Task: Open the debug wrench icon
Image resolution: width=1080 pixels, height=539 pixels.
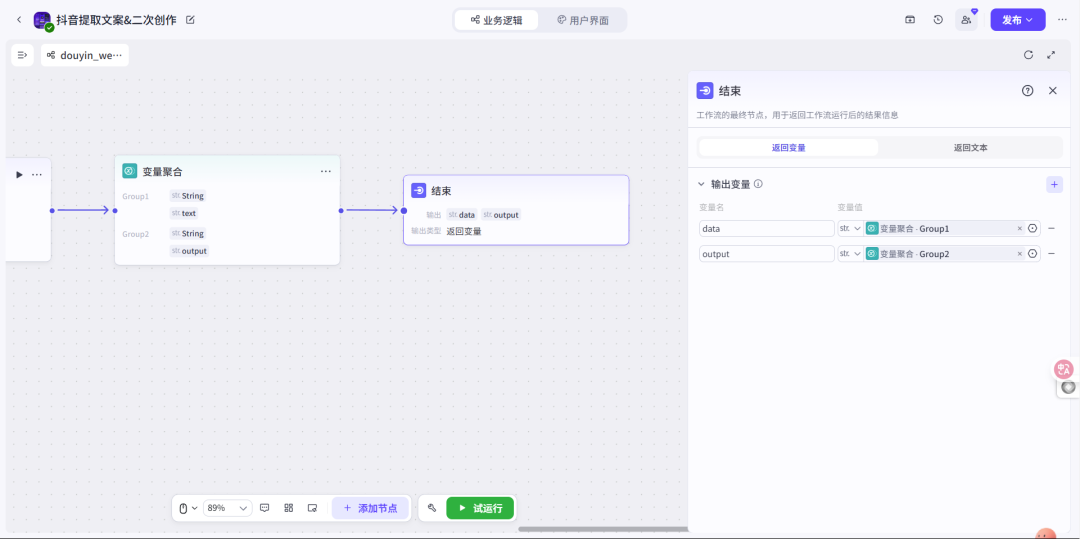Action: click(x=432, y=508)
